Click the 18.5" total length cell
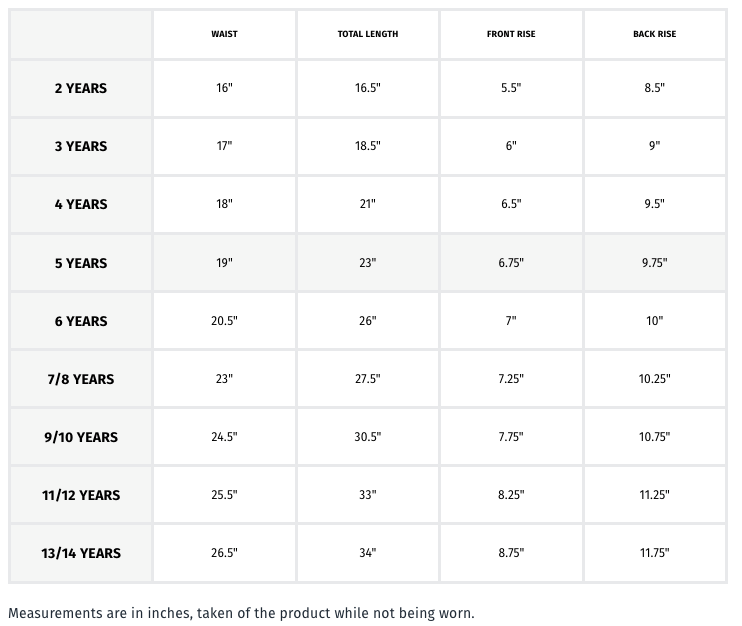This screenshot has width=742, height=626. point(368,146)
